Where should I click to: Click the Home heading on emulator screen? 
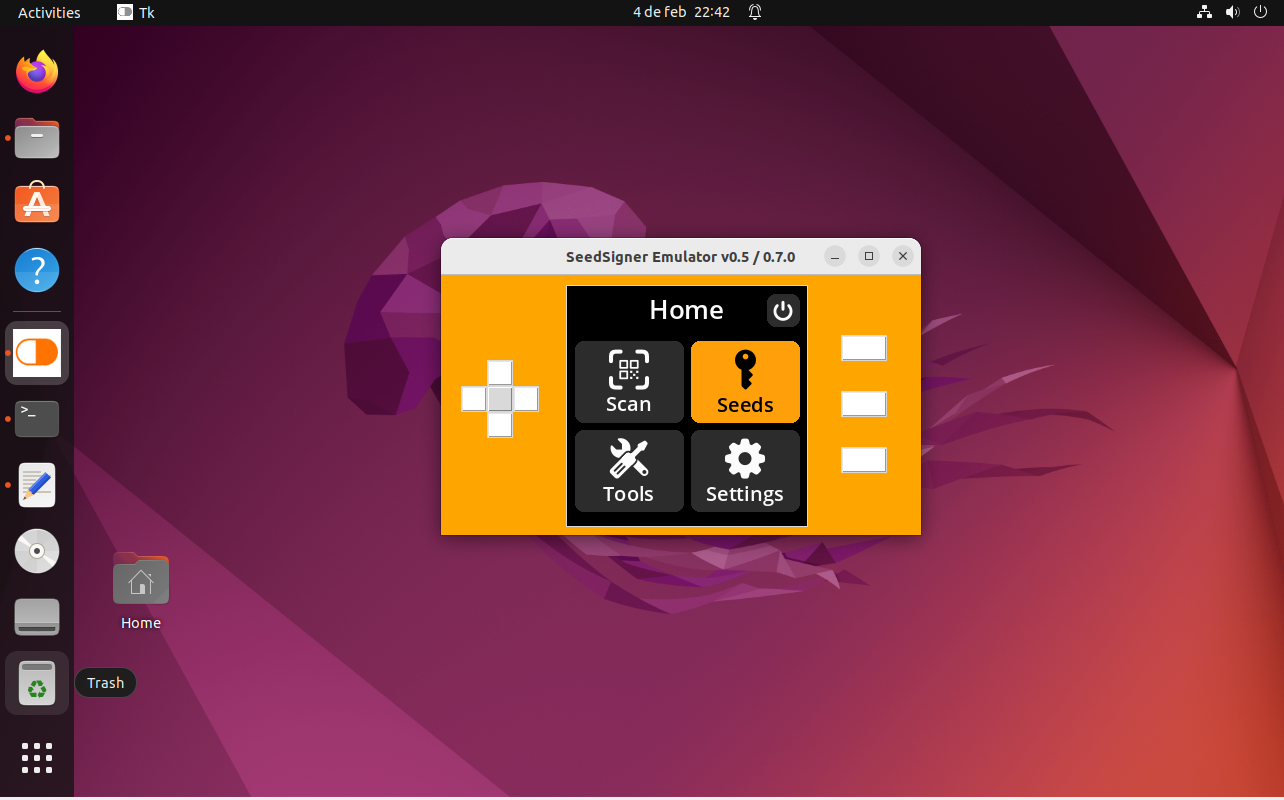tap(686, 310)
